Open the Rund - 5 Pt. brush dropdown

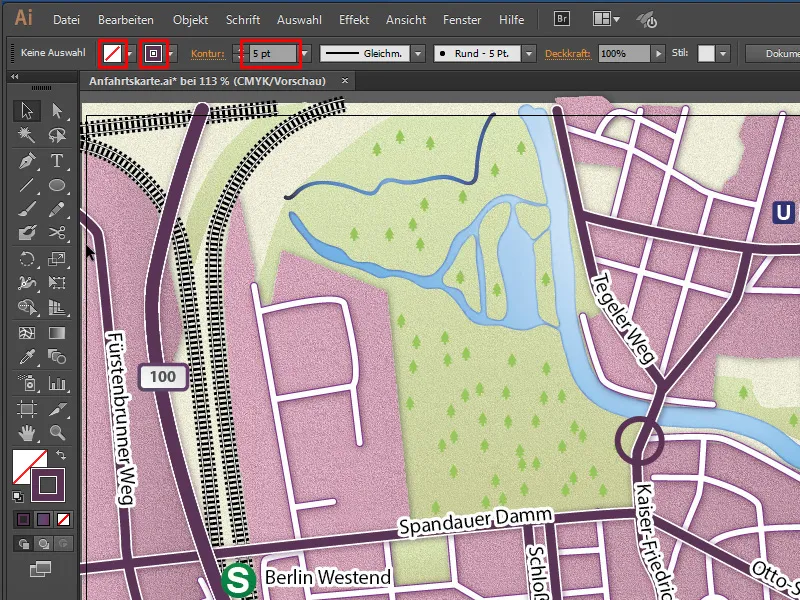pos(530,53)
